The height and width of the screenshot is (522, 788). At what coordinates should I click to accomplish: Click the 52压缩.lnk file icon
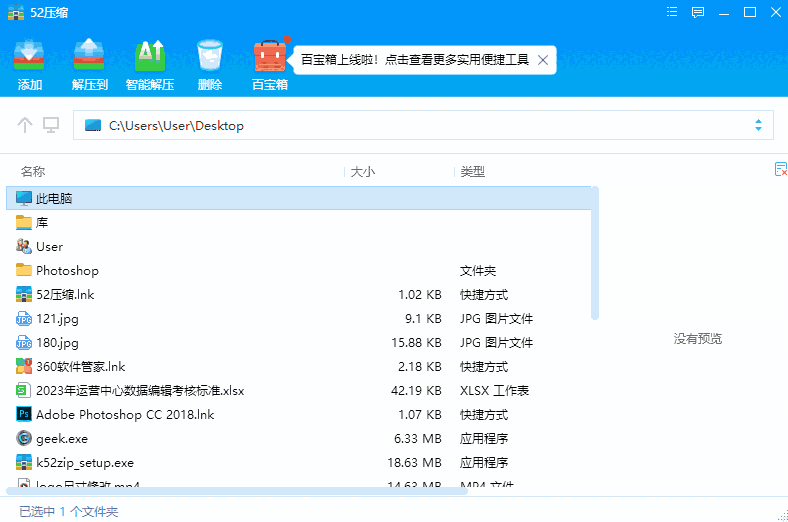[24, 294]
